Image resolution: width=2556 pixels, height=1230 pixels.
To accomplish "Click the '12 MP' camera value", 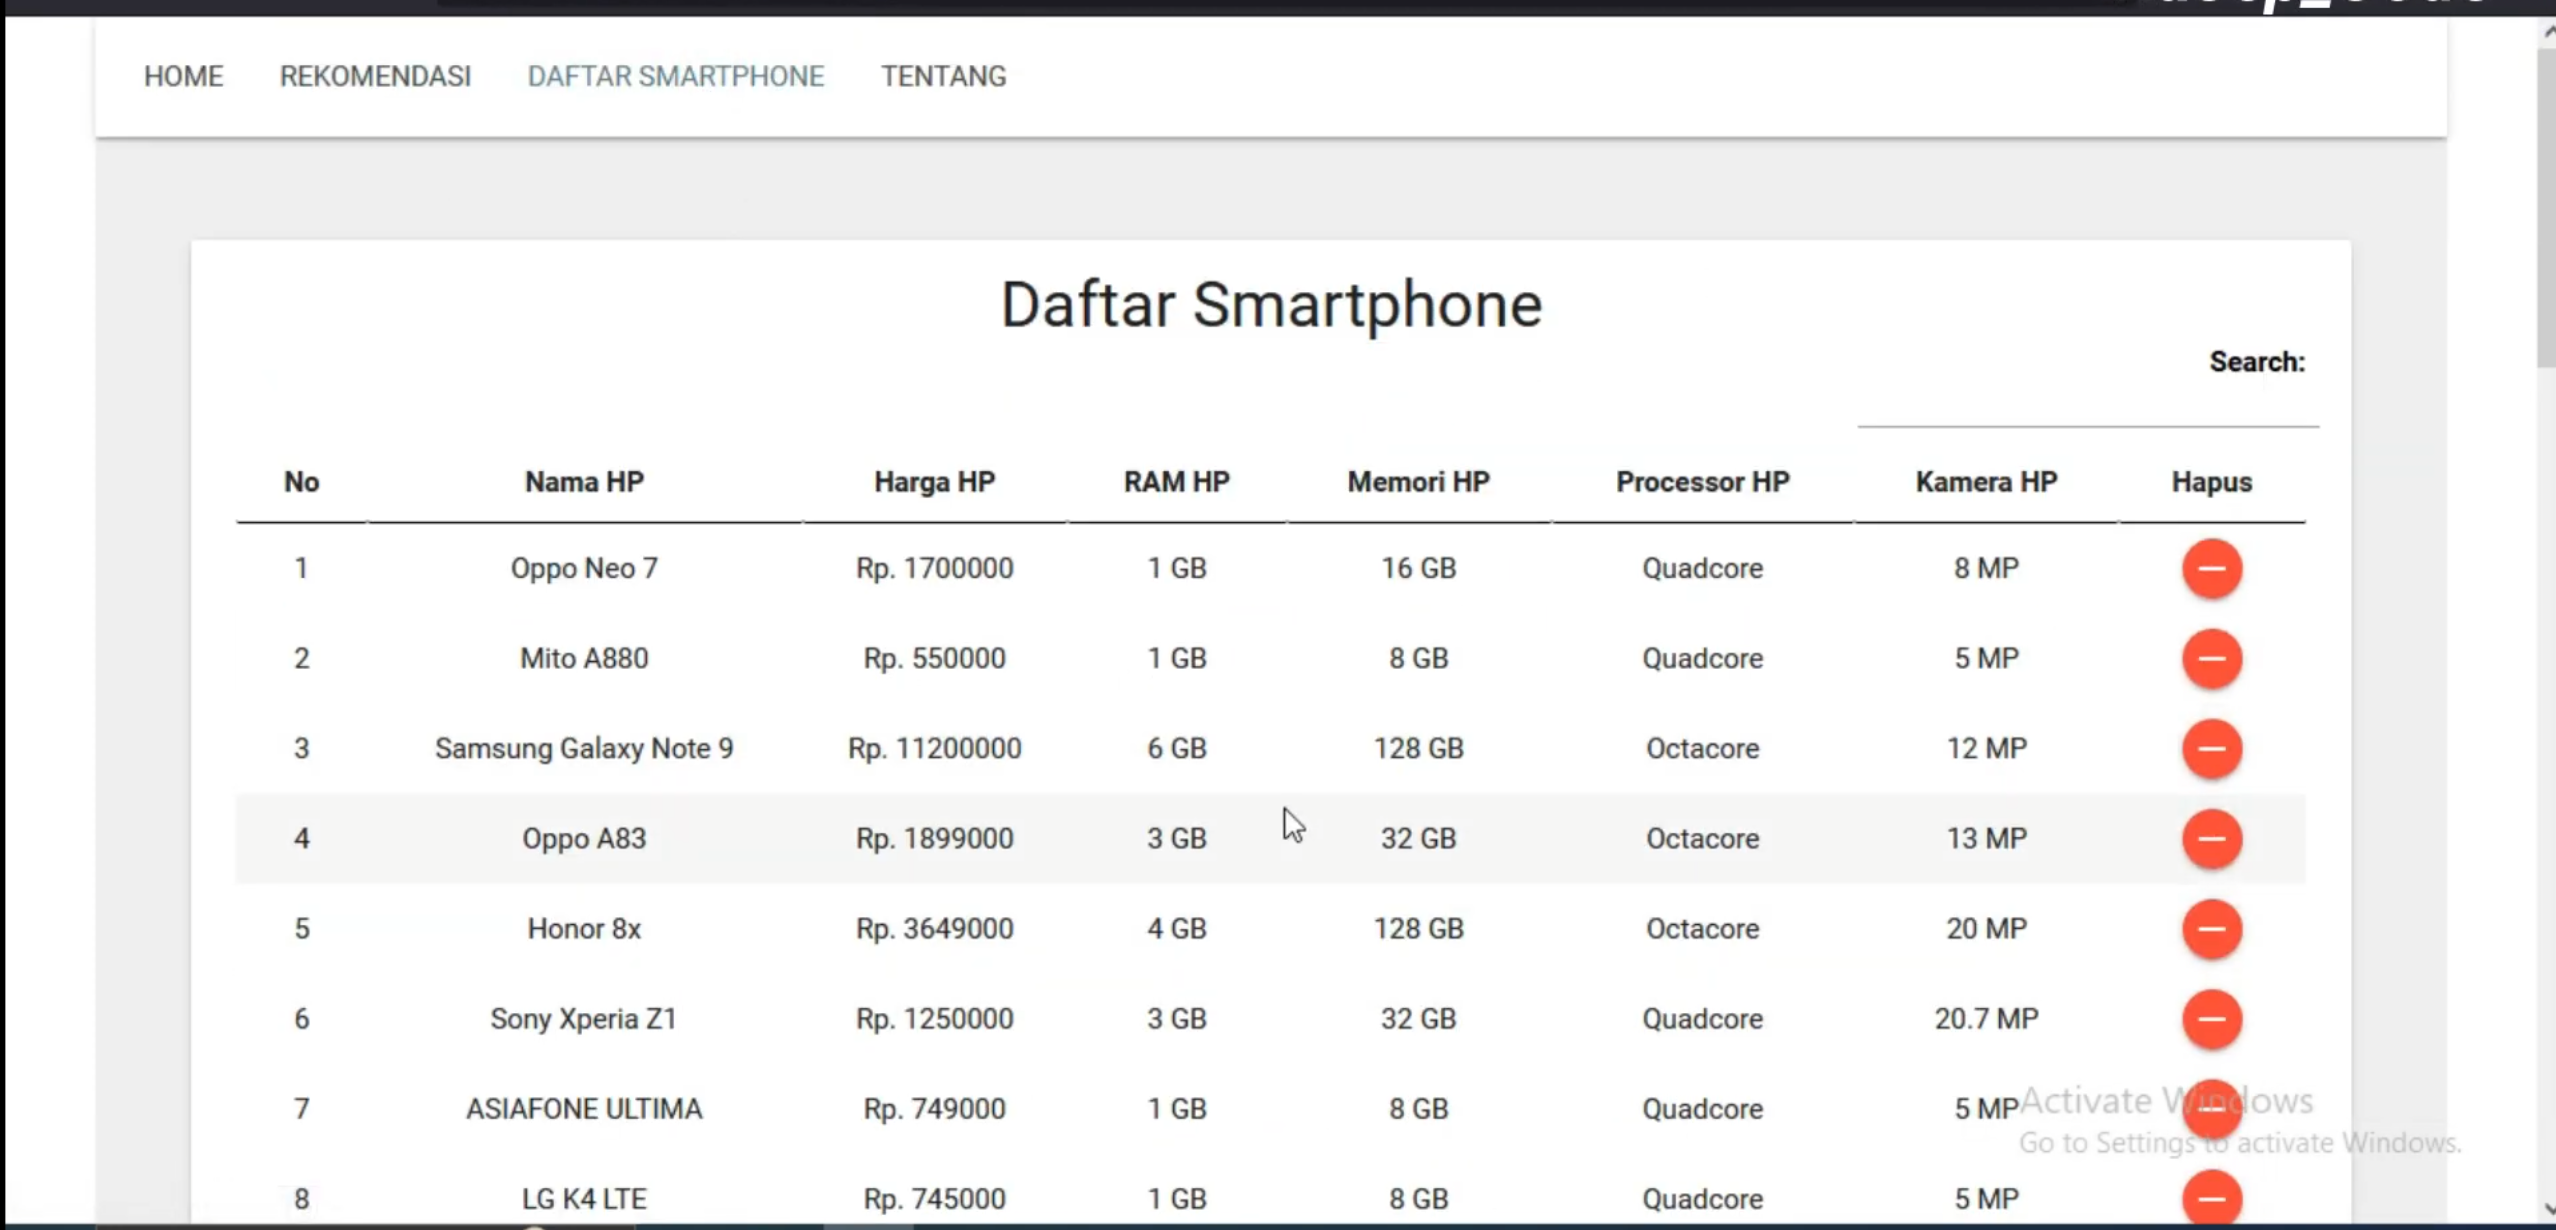I will 1986,748.
